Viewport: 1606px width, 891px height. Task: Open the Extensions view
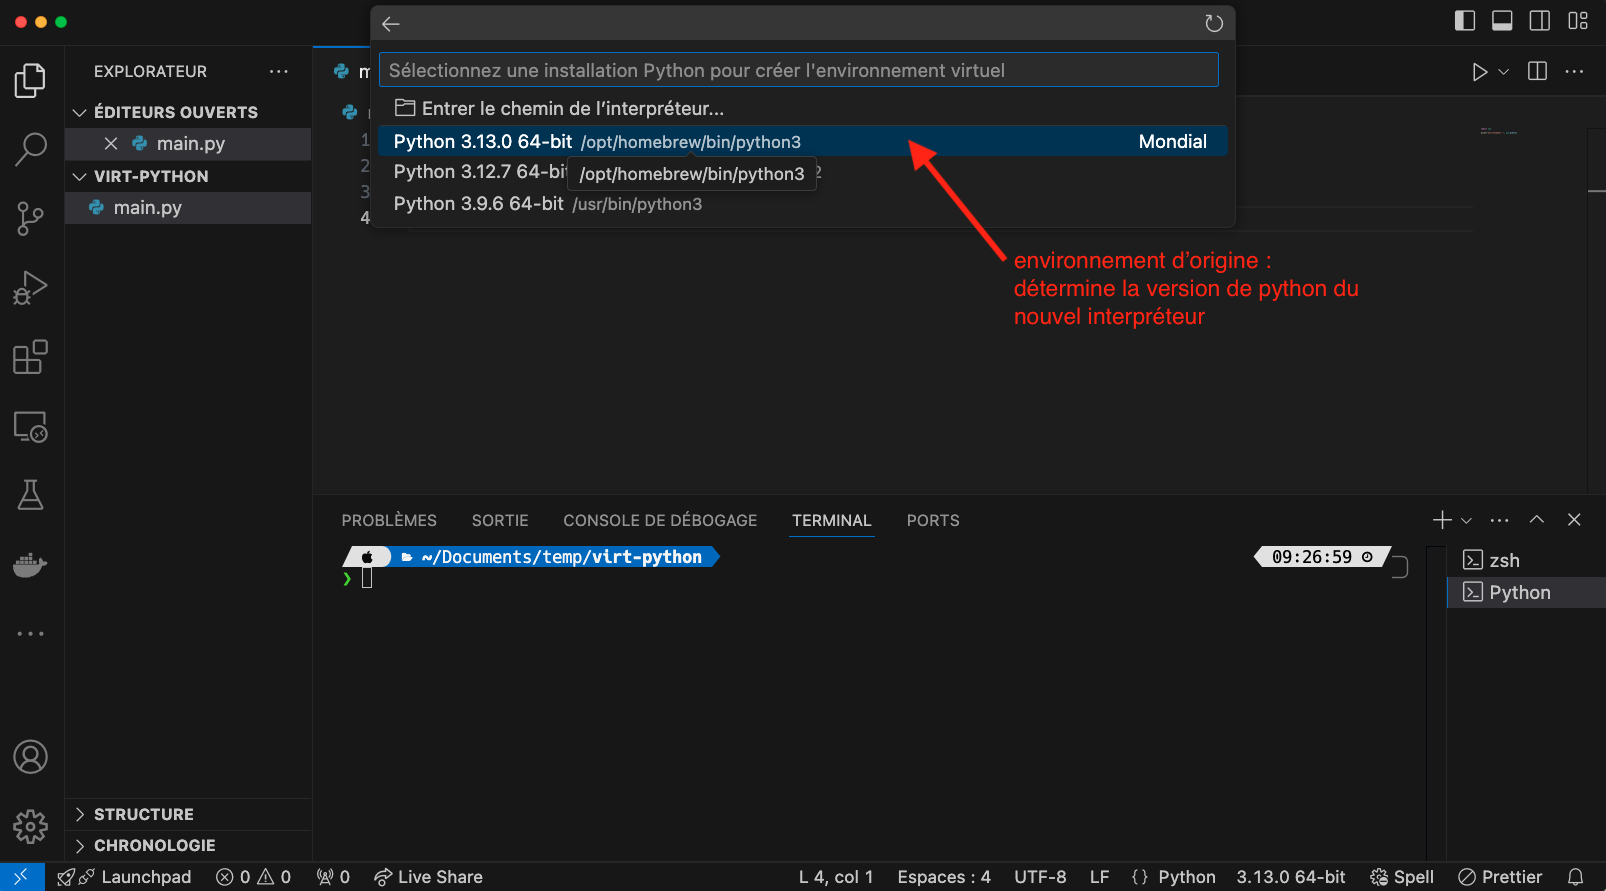pyautogui.click(x=30, y=357)
